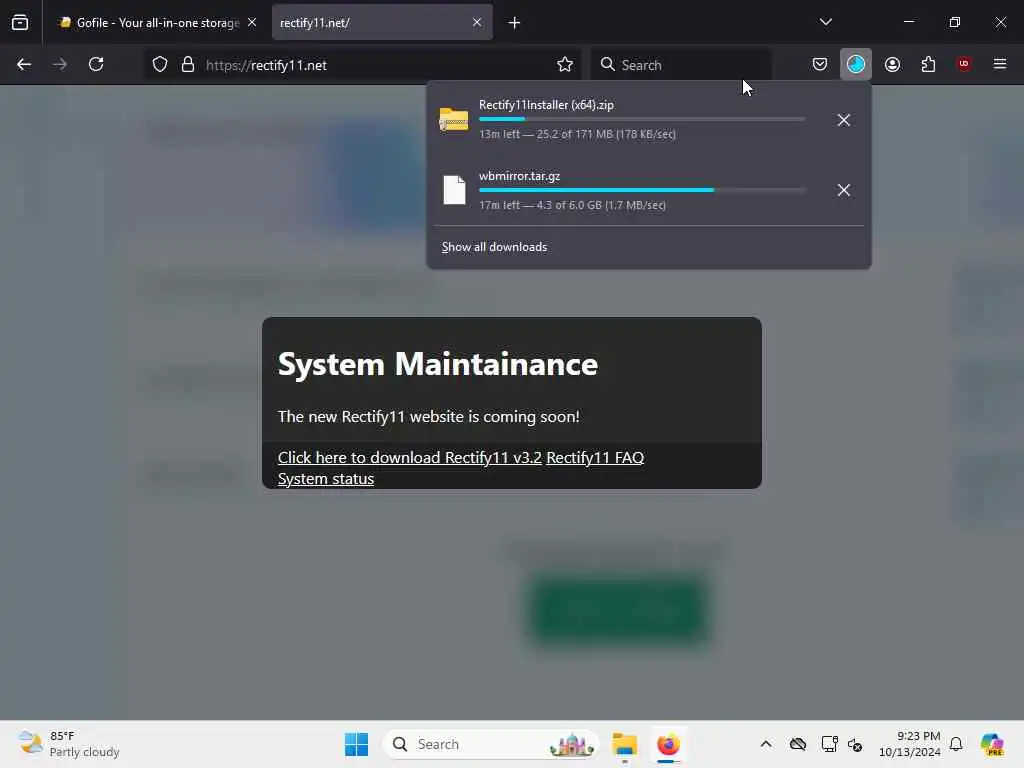Click the Firefox taskbar icon
Image resolution: width=1024 pixels, height=768 pixels.
669,744
